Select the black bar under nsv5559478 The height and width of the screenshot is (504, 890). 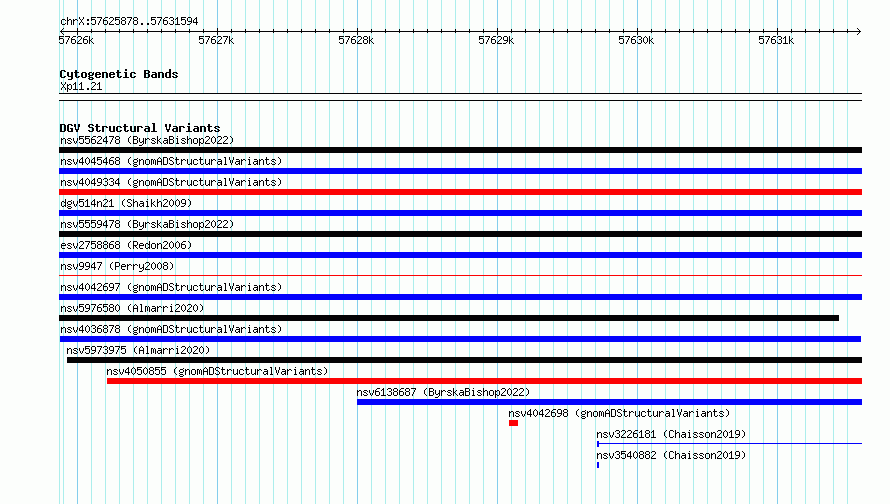(460, 234)
